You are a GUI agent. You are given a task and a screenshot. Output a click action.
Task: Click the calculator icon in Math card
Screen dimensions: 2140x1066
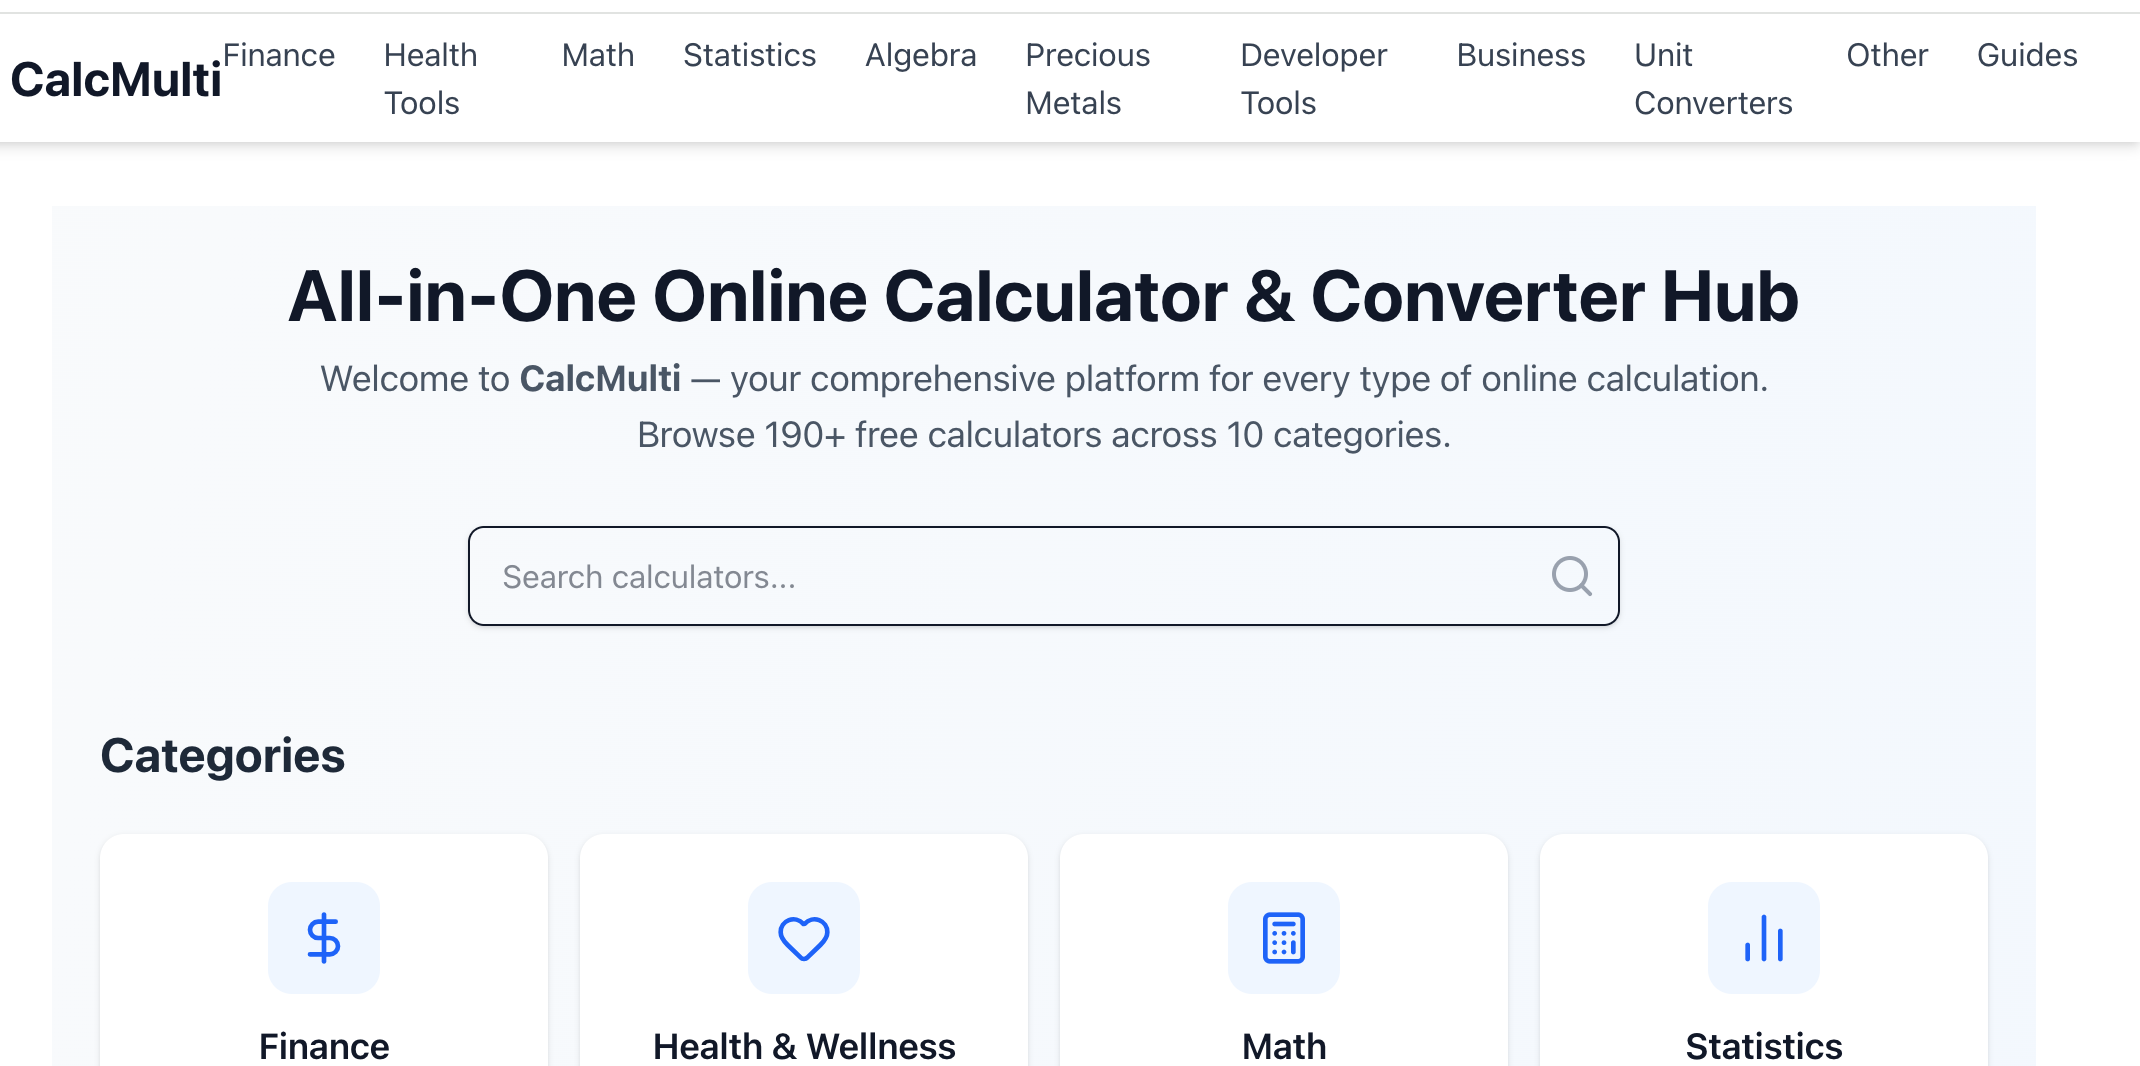click(1284, 938)
